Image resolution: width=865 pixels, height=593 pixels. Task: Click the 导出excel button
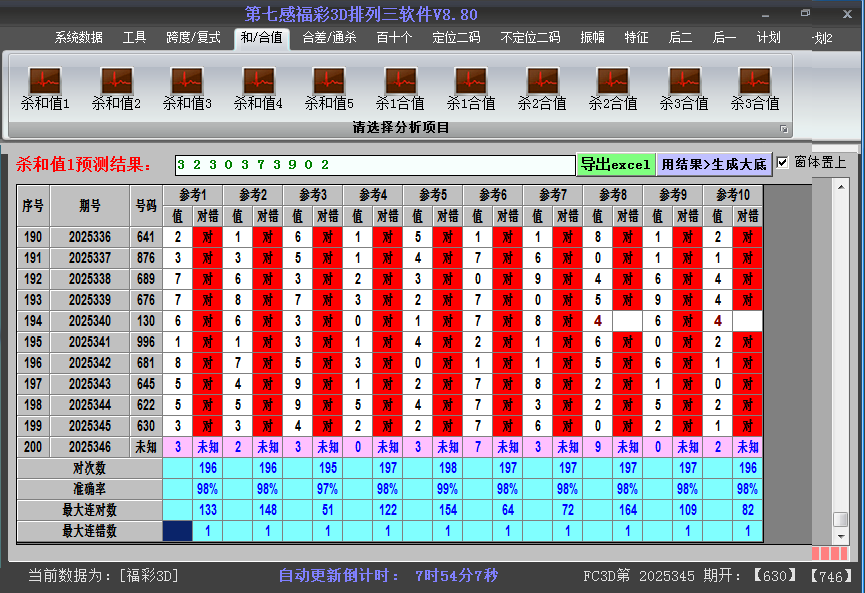point(615,164)
